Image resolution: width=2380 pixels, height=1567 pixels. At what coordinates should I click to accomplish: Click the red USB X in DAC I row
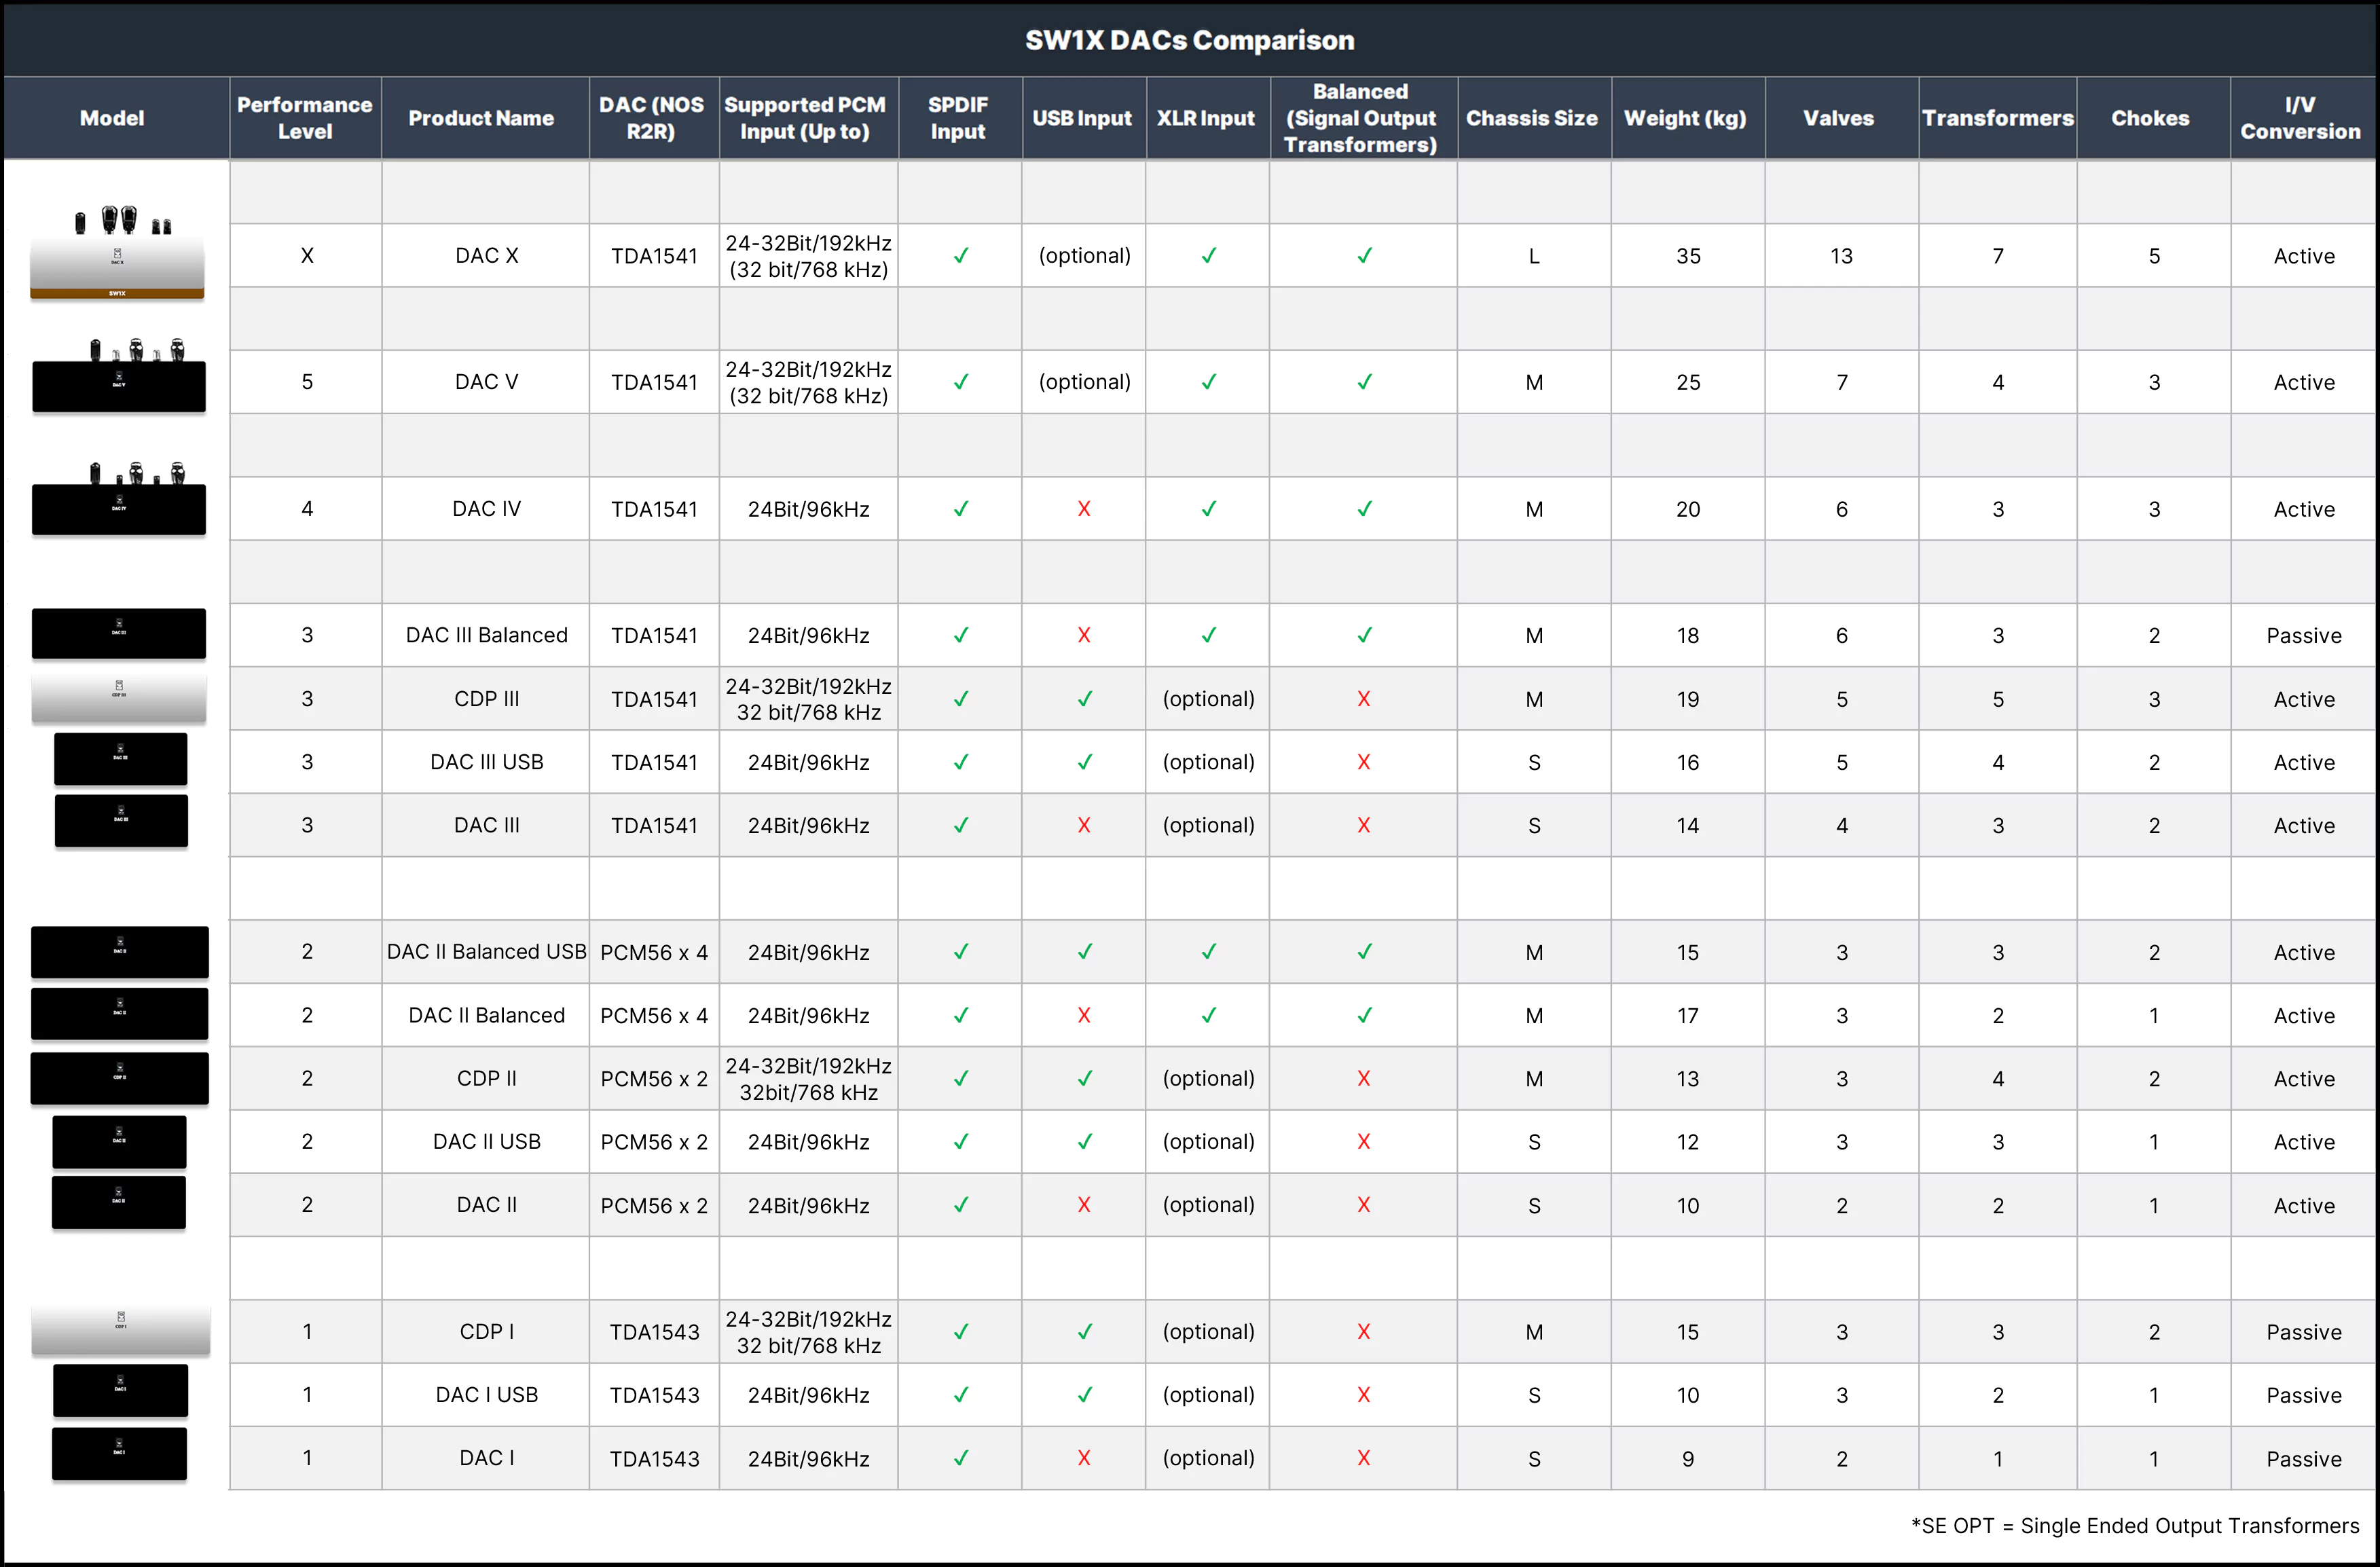tap(1084, 1458)
